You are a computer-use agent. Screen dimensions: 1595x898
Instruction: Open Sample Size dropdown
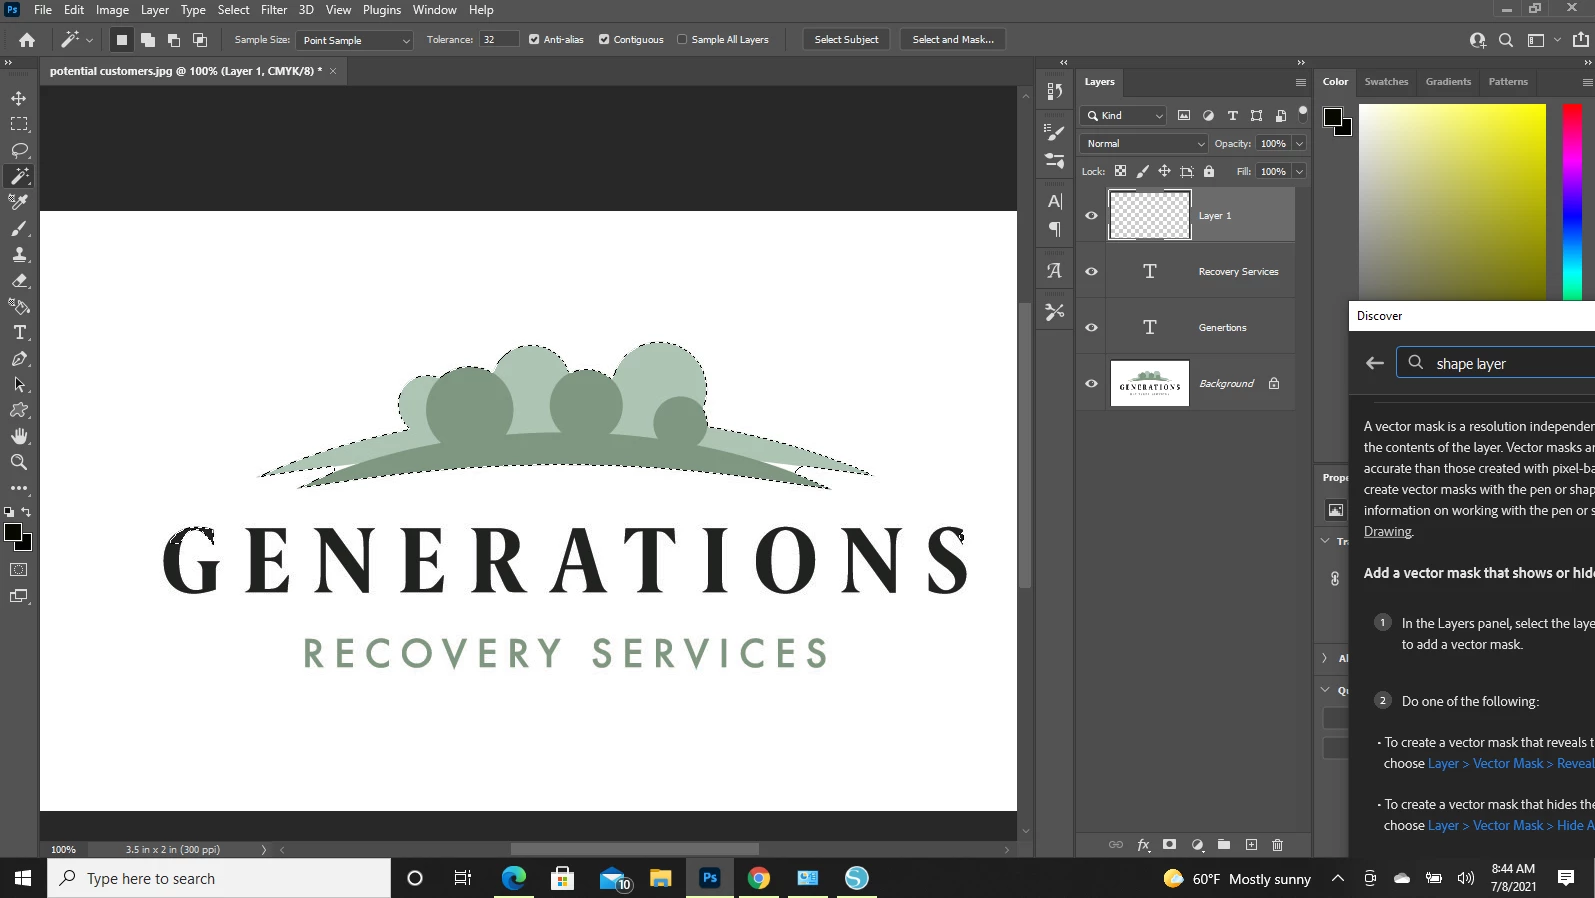[354, 40]
